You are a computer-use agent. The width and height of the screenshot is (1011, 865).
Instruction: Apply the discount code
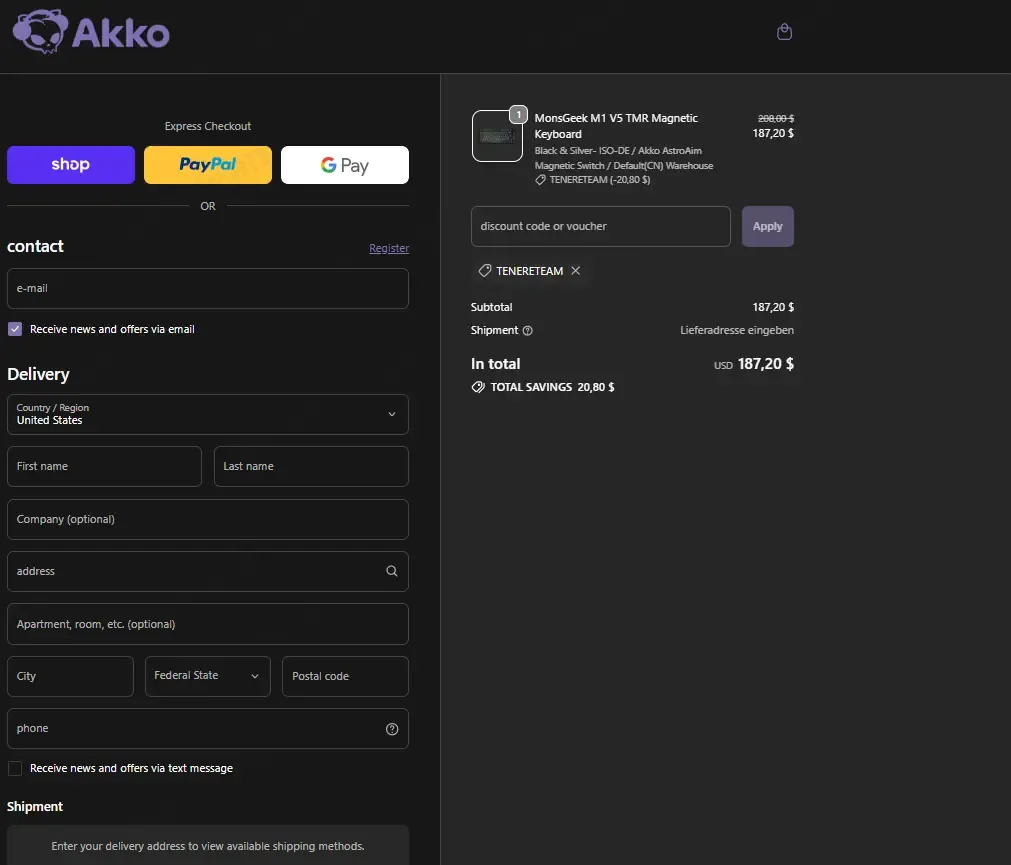pyautogui.click(x=767, y=226)
